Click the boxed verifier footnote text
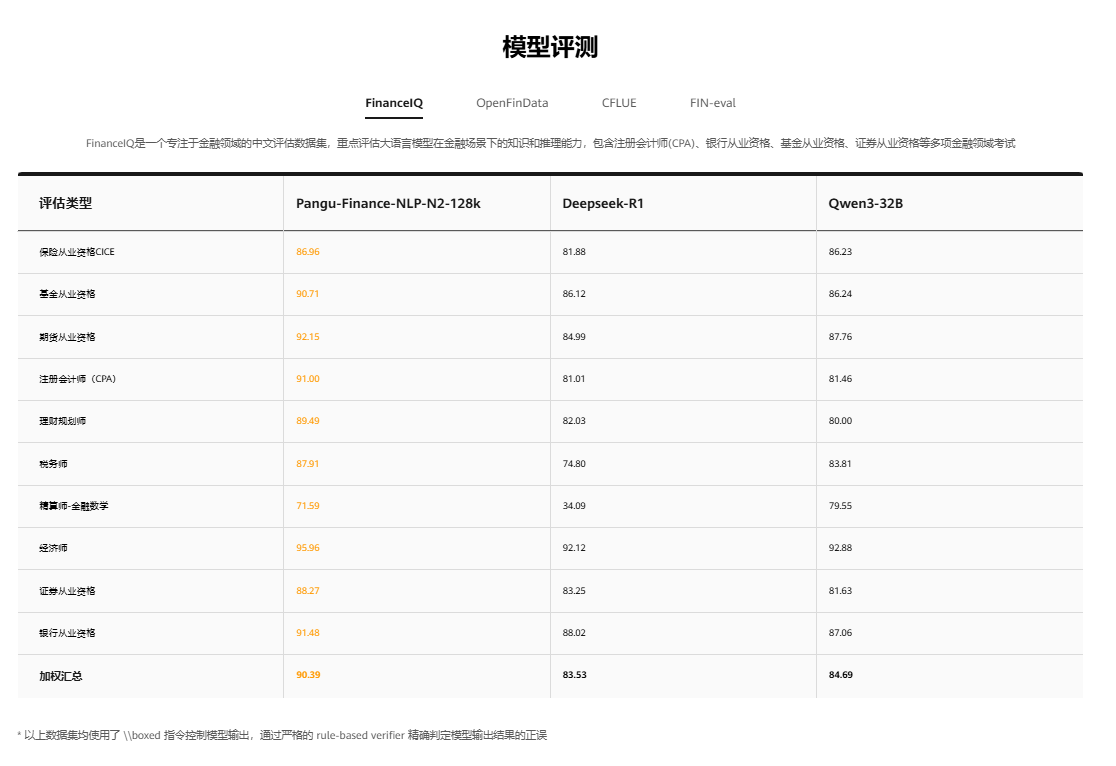 pyautogui.click(x=282, y=735)
